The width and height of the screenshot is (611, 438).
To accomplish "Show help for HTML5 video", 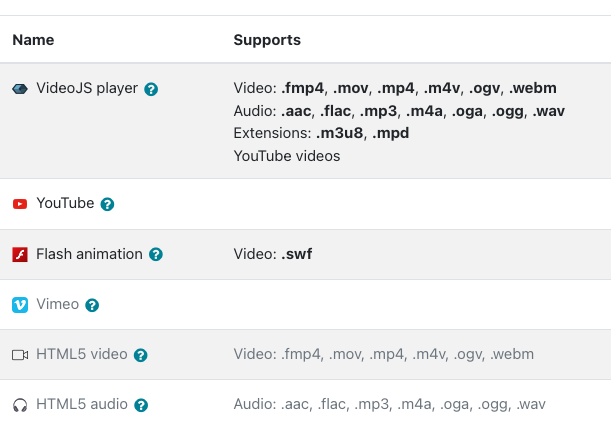I will (x=141, y=355).
